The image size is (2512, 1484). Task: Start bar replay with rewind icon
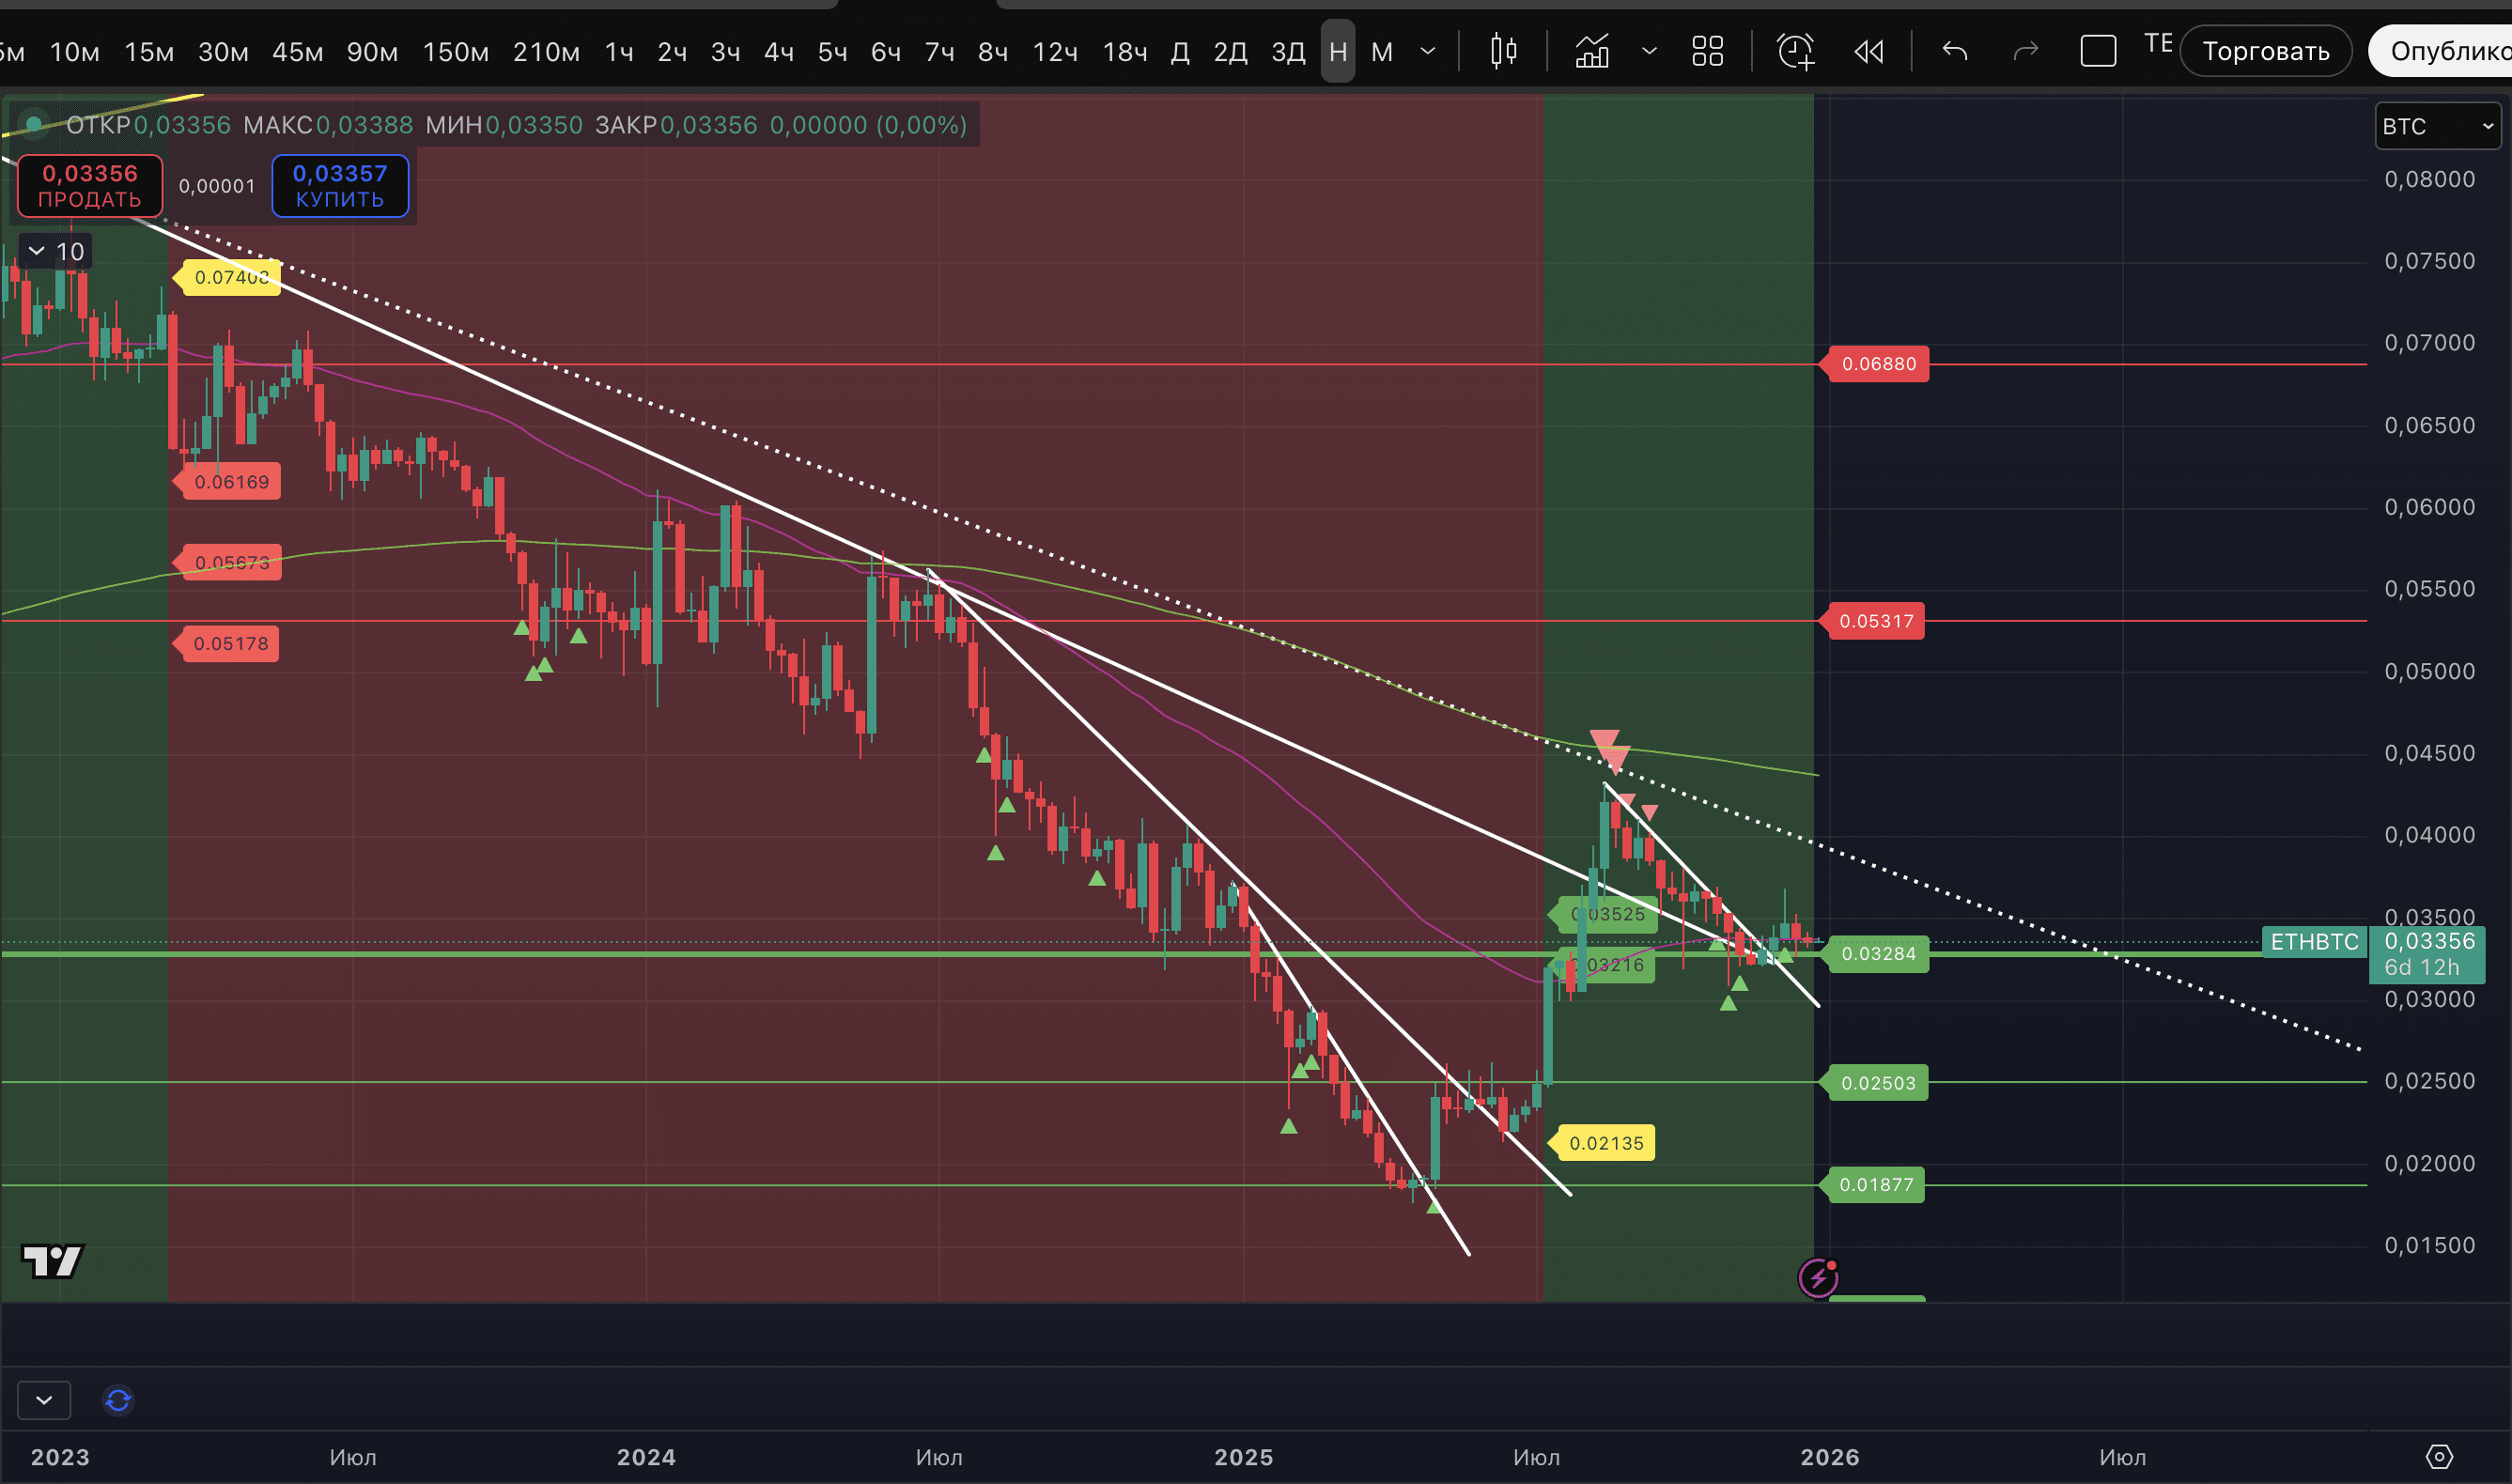1868,51
